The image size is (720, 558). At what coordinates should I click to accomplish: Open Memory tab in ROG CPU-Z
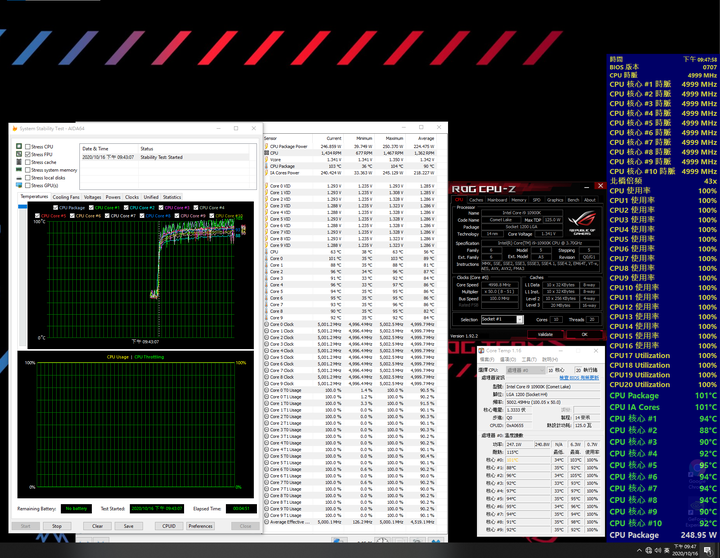coord(518,200)
